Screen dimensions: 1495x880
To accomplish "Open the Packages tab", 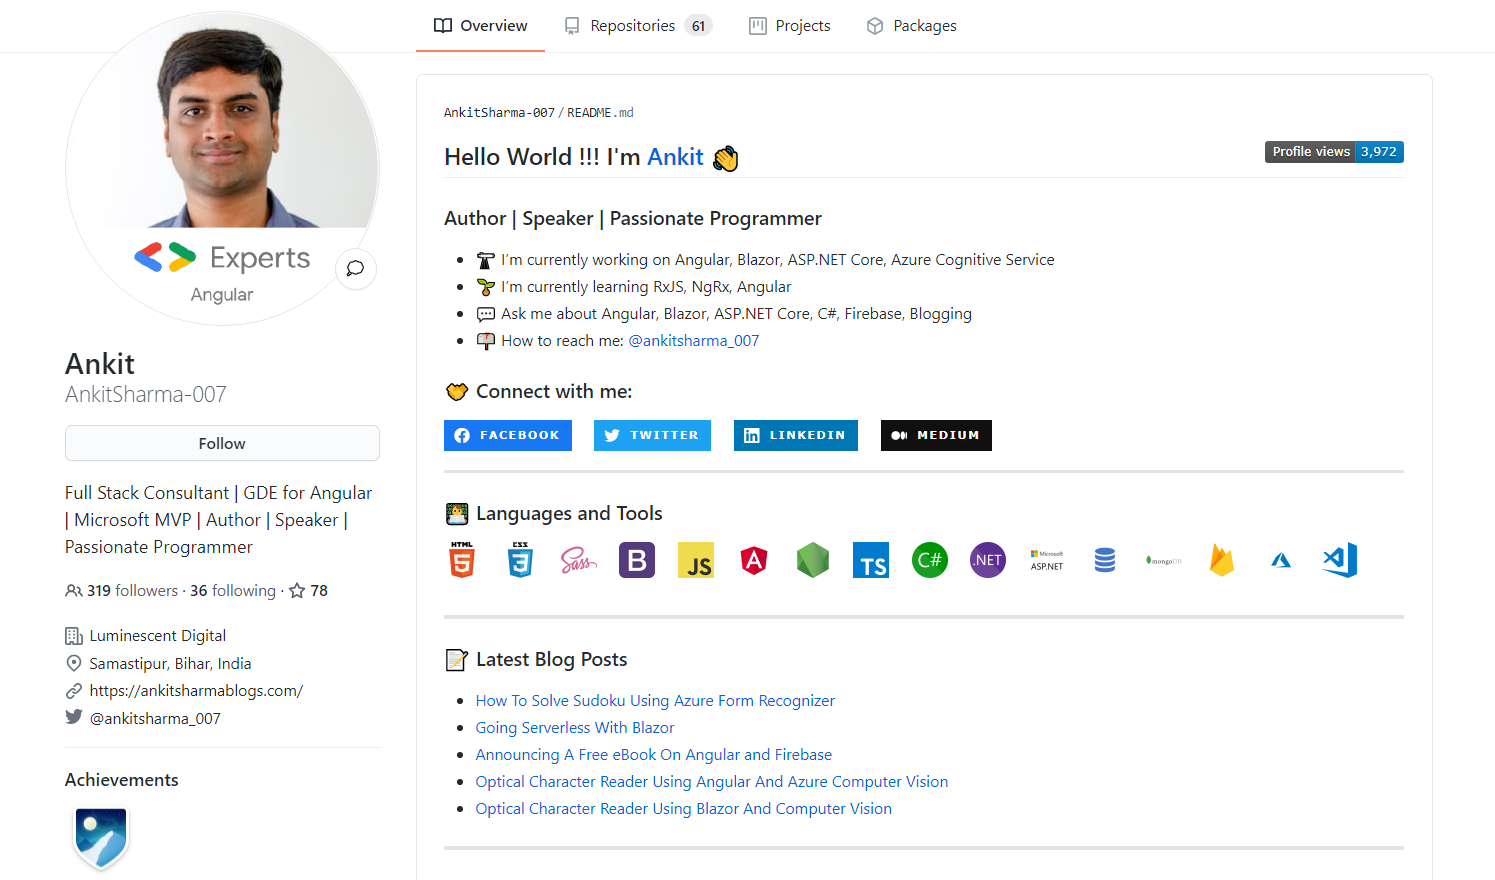I will 912,26.
